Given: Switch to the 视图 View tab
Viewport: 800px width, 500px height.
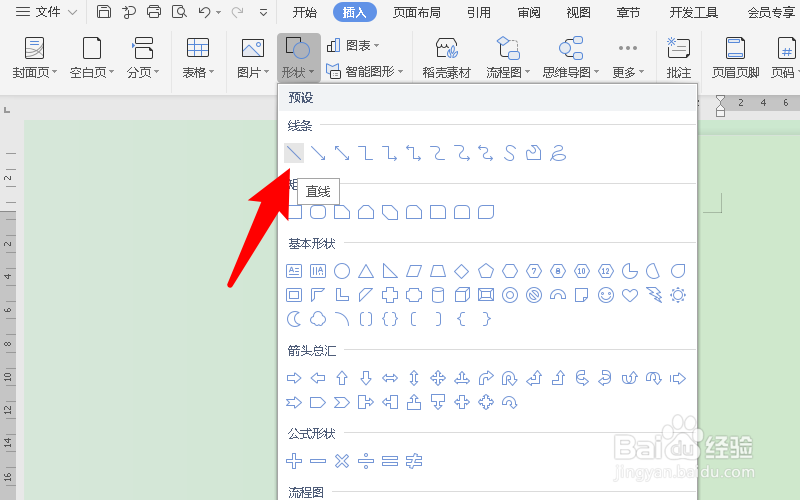Looking at the screenshot, I should (x=579, y=12).
